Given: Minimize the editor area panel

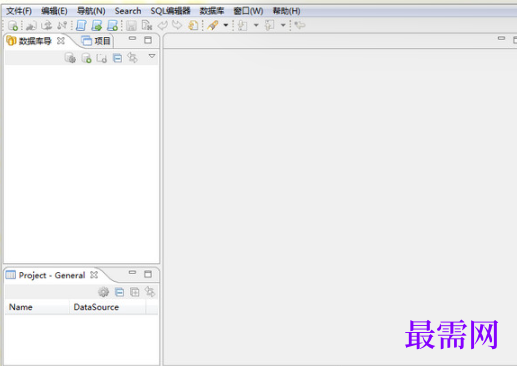Looking at the screenshot, I should click(x=501, y=39).
